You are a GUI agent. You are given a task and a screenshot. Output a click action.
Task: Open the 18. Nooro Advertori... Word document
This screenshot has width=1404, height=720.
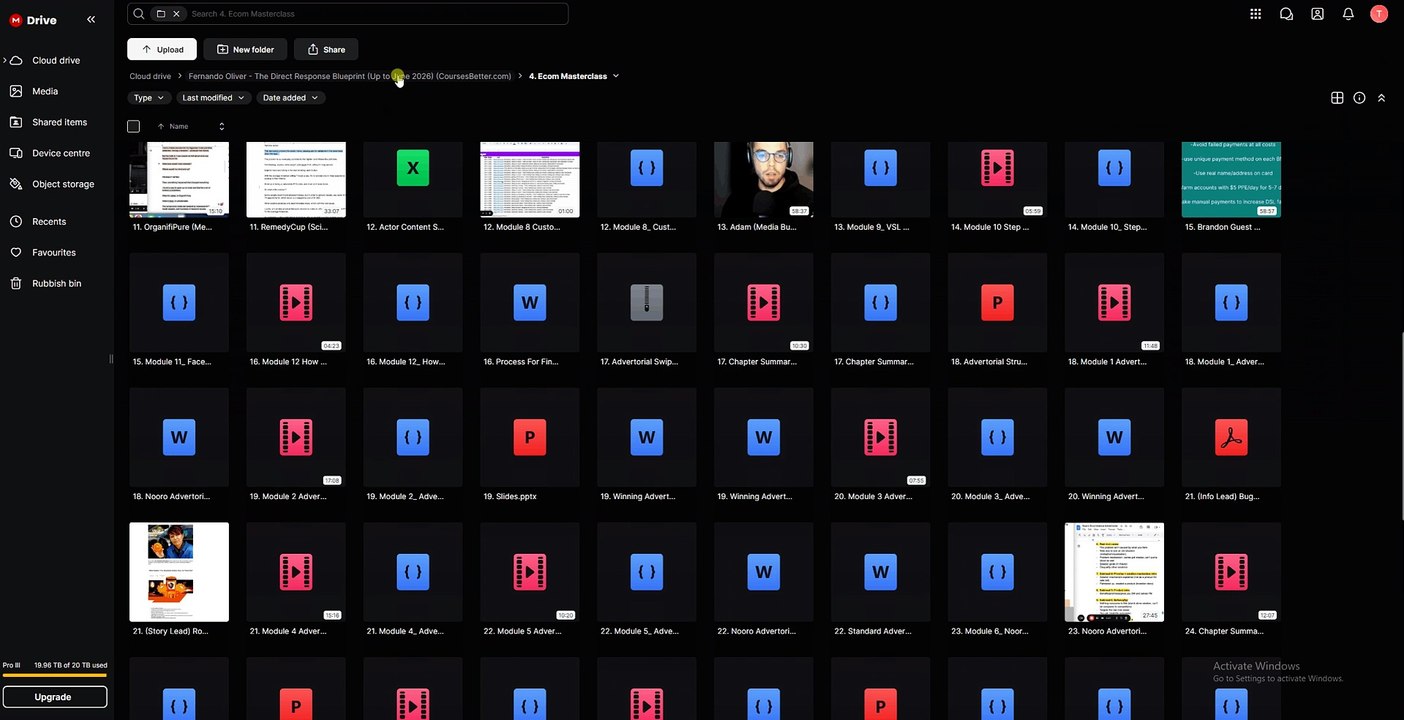(179, 437)
